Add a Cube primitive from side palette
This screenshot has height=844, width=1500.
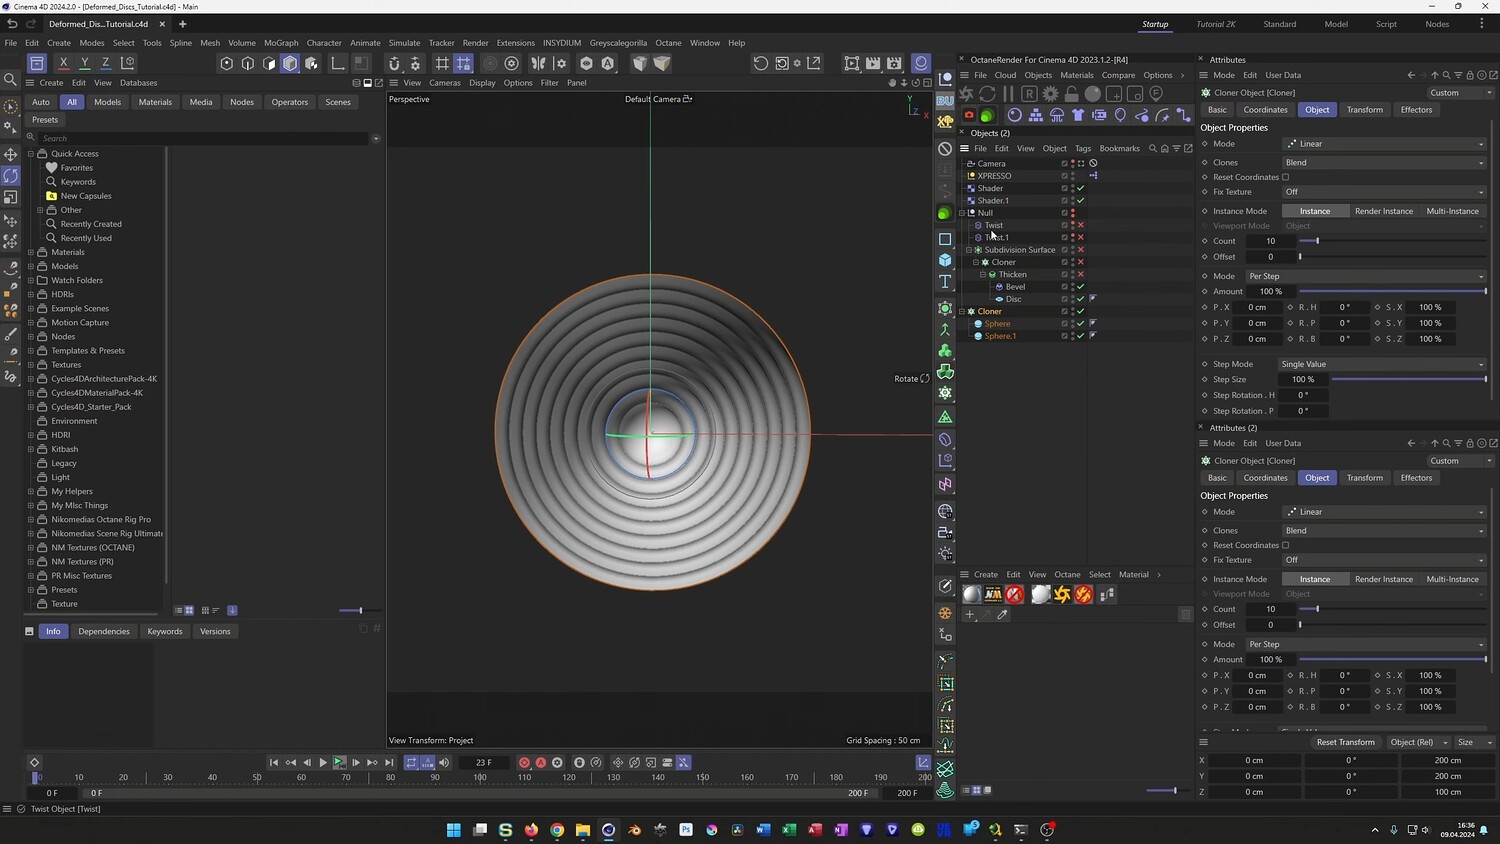(945, 260)
